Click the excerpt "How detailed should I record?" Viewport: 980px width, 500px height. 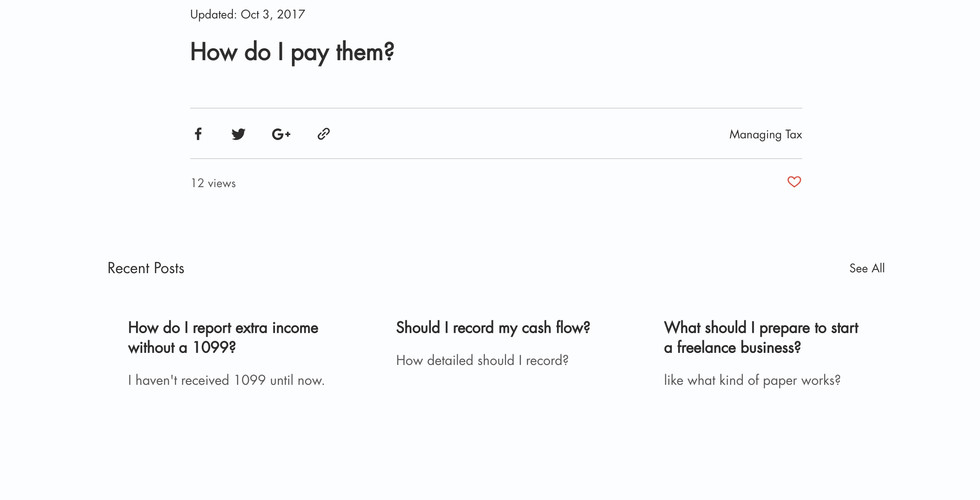482,360
